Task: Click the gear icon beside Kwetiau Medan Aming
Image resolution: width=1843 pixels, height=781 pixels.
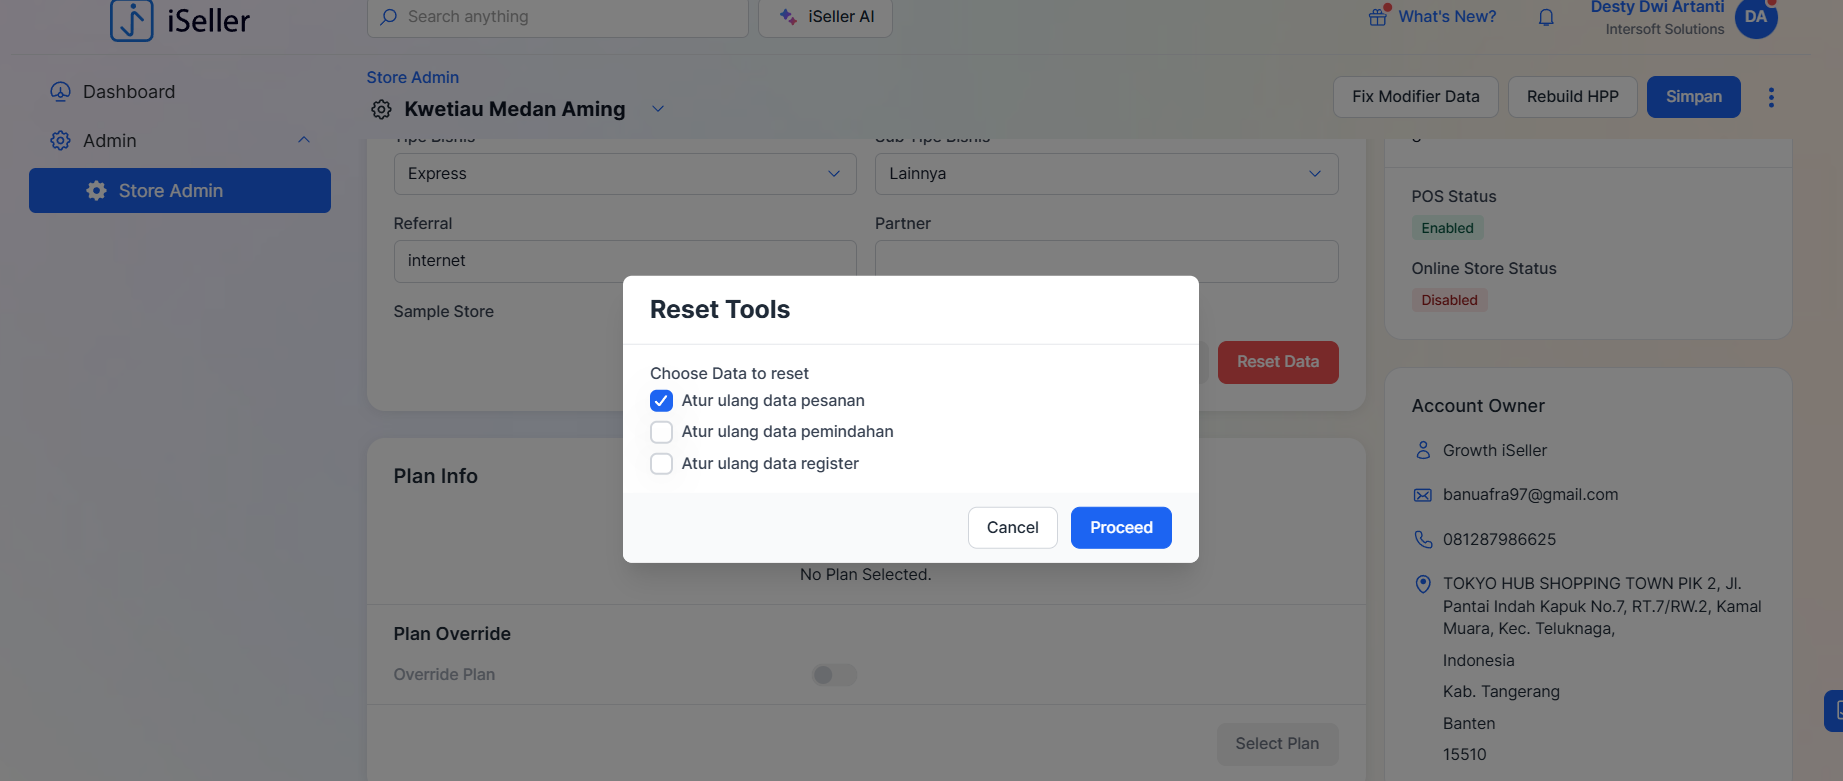Action: pyautogui.click(x=381, y=110)
